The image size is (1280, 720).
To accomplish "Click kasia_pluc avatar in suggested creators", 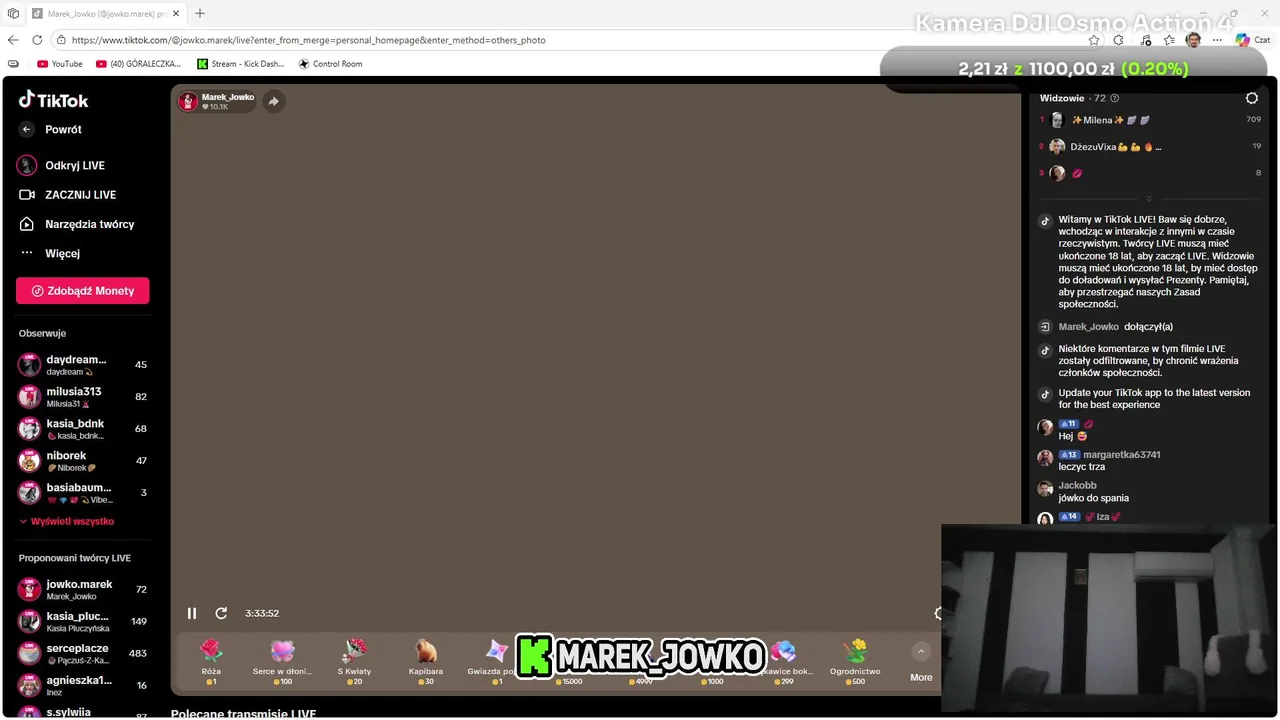I will click(29, 621).
